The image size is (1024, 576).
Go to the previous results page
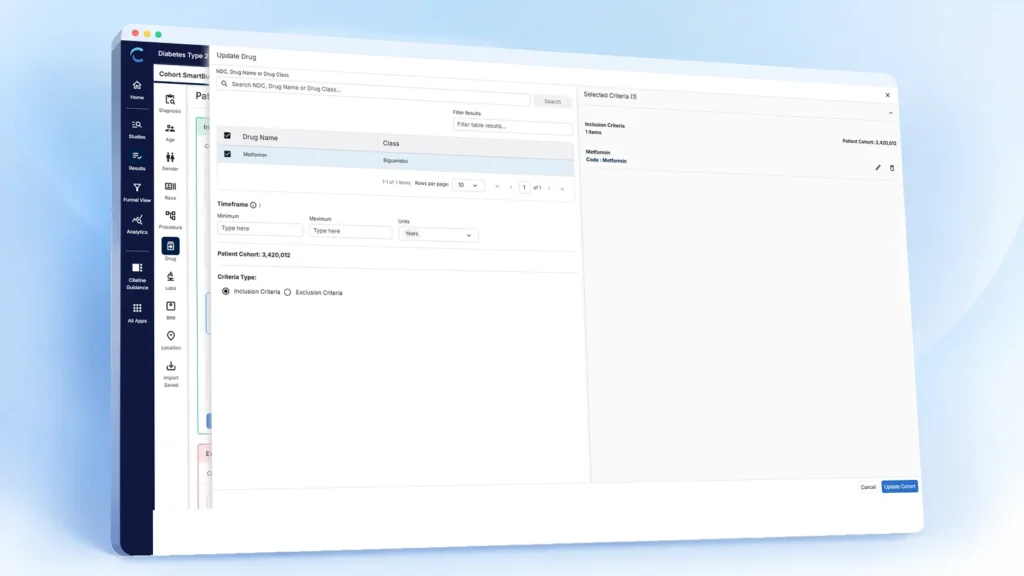pyautogui.click(x=511, y=187)
